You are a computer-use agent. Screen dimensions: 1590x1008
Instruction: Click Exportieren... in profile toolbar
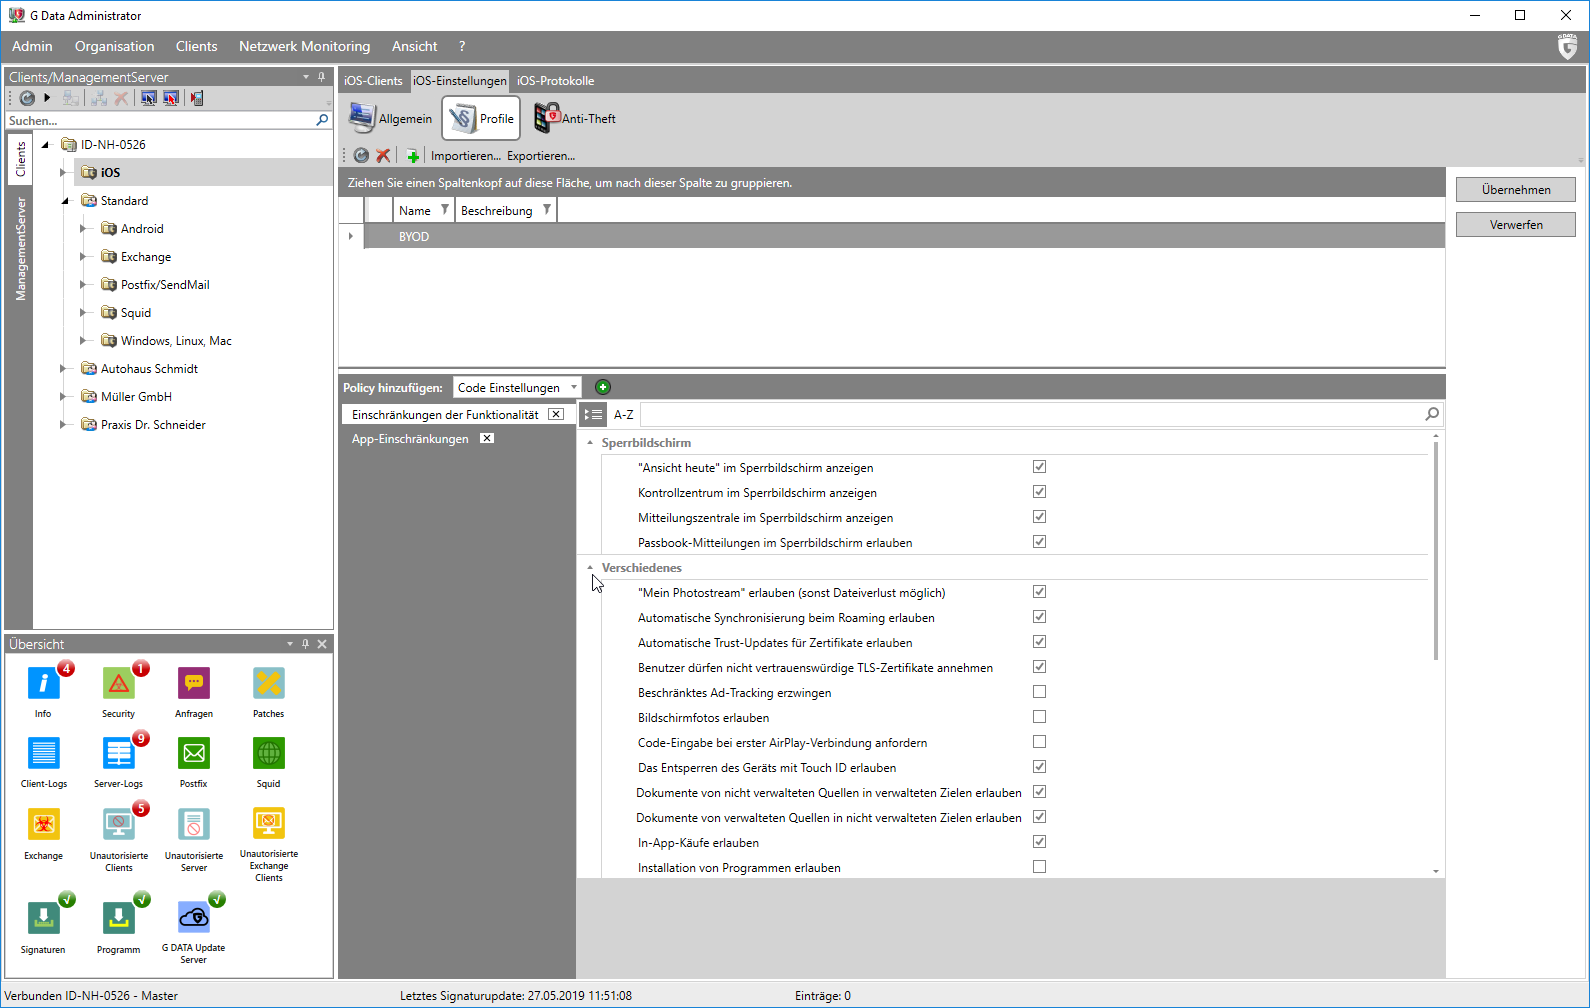click(541, 156)
